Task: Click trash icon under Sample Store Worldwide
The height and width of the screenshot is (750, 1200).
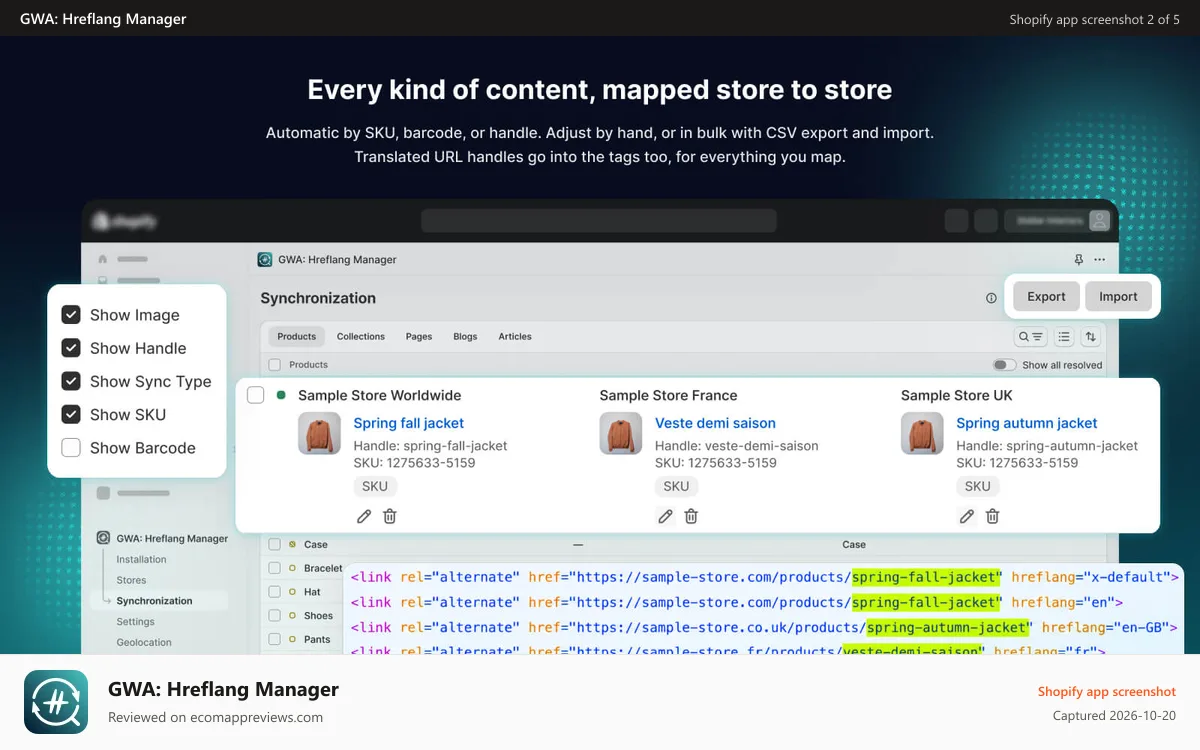Action: [390, 516]
